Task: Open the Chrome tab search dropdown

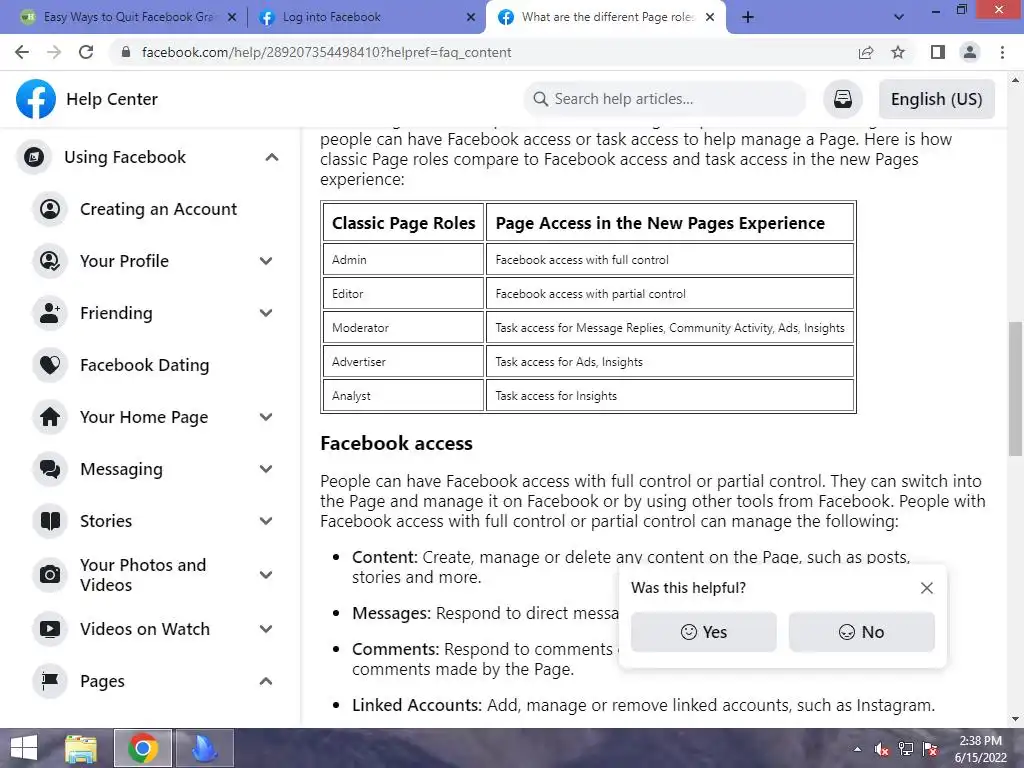Action: (899, 17)
